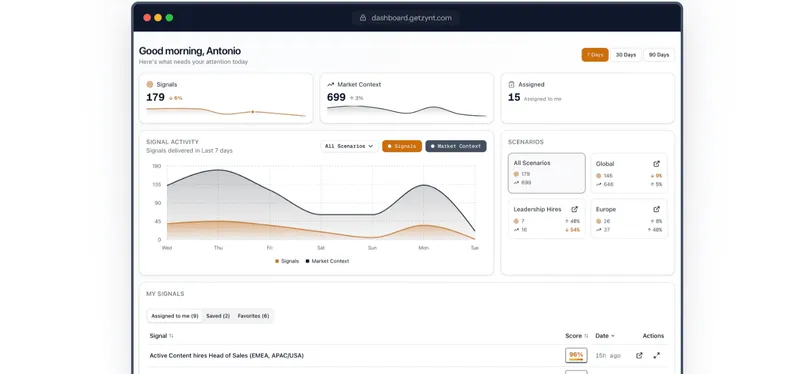Click the '699' Market Context value
The width and height of the screenshot is (800, 374).
click(x=336, y=97)
